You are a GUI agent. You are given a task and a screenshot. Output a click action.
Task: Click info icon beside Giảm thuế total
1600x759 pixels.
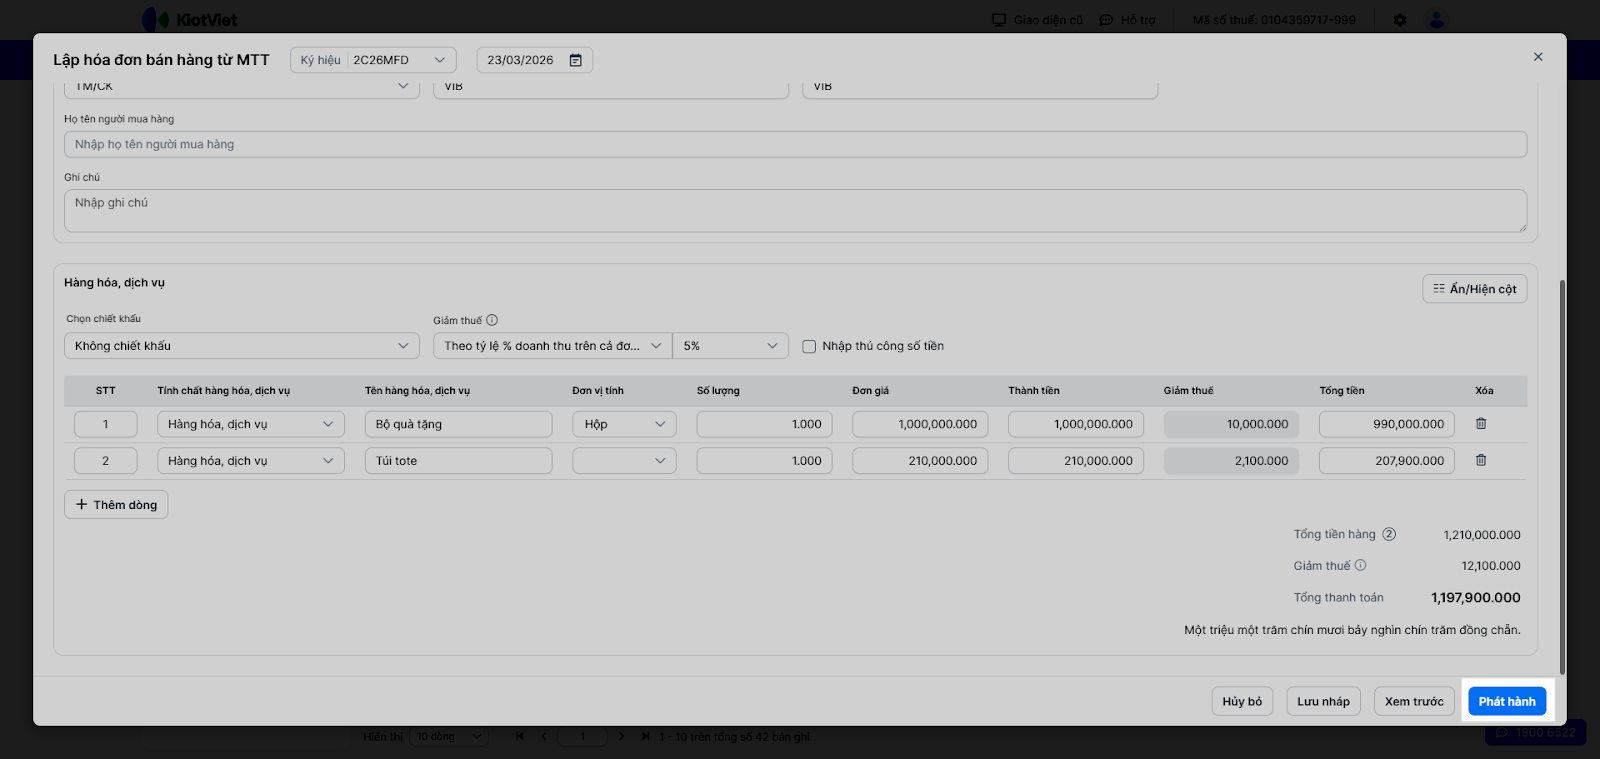point(1360,565)
